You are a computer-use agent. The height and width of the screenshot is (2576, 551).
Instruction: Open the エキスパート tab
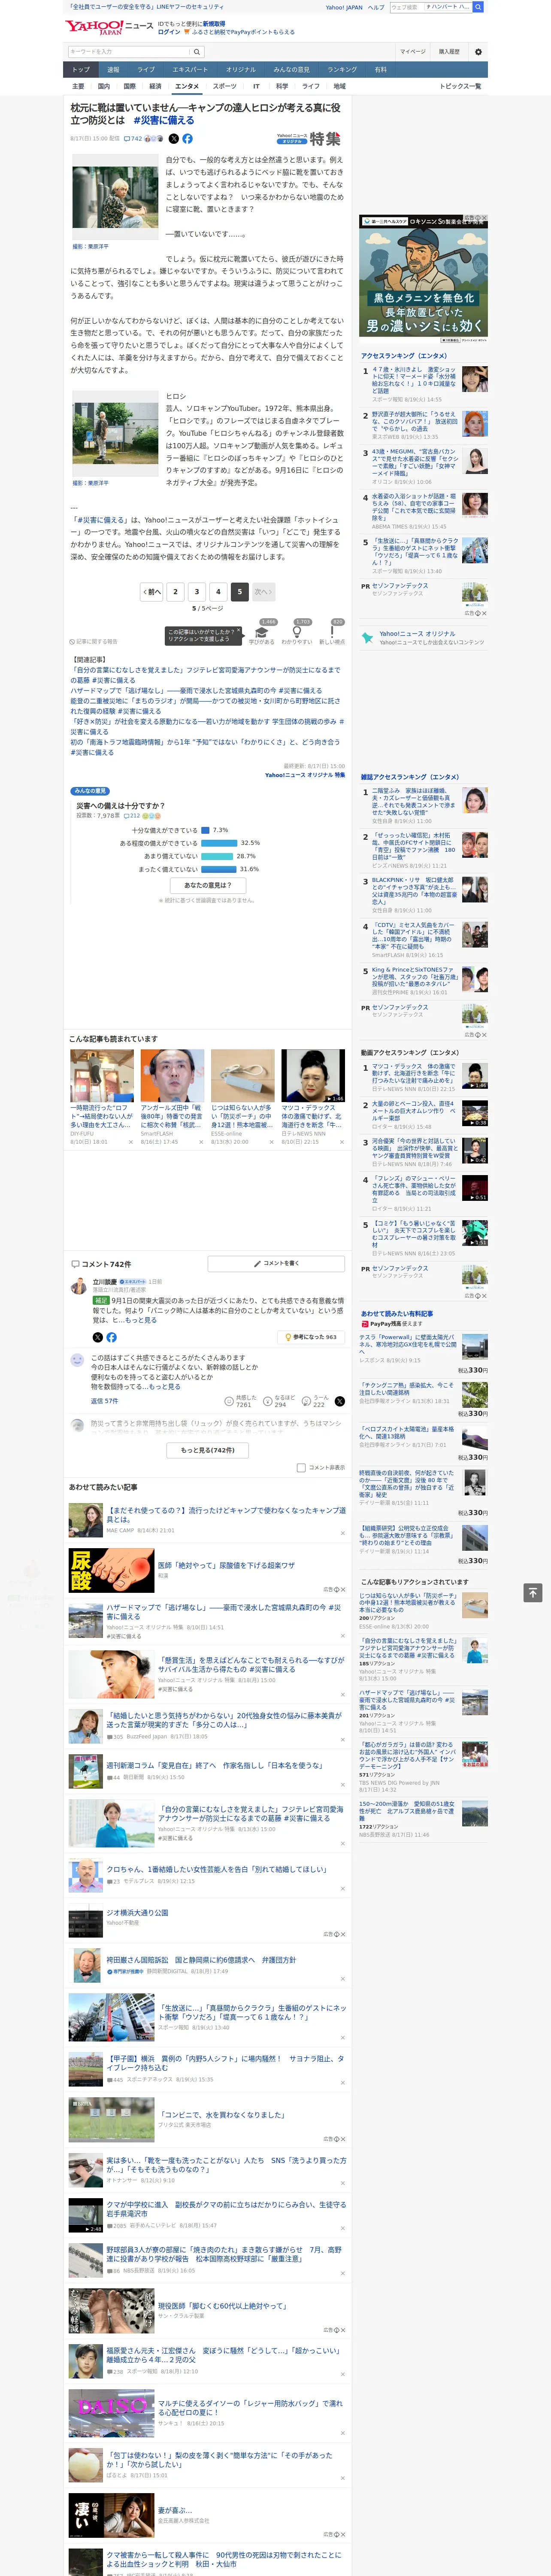click(190, 70)
